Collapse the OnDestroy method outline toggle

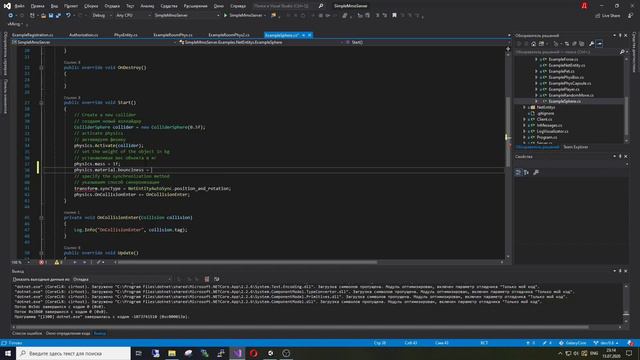click(41, 68)
